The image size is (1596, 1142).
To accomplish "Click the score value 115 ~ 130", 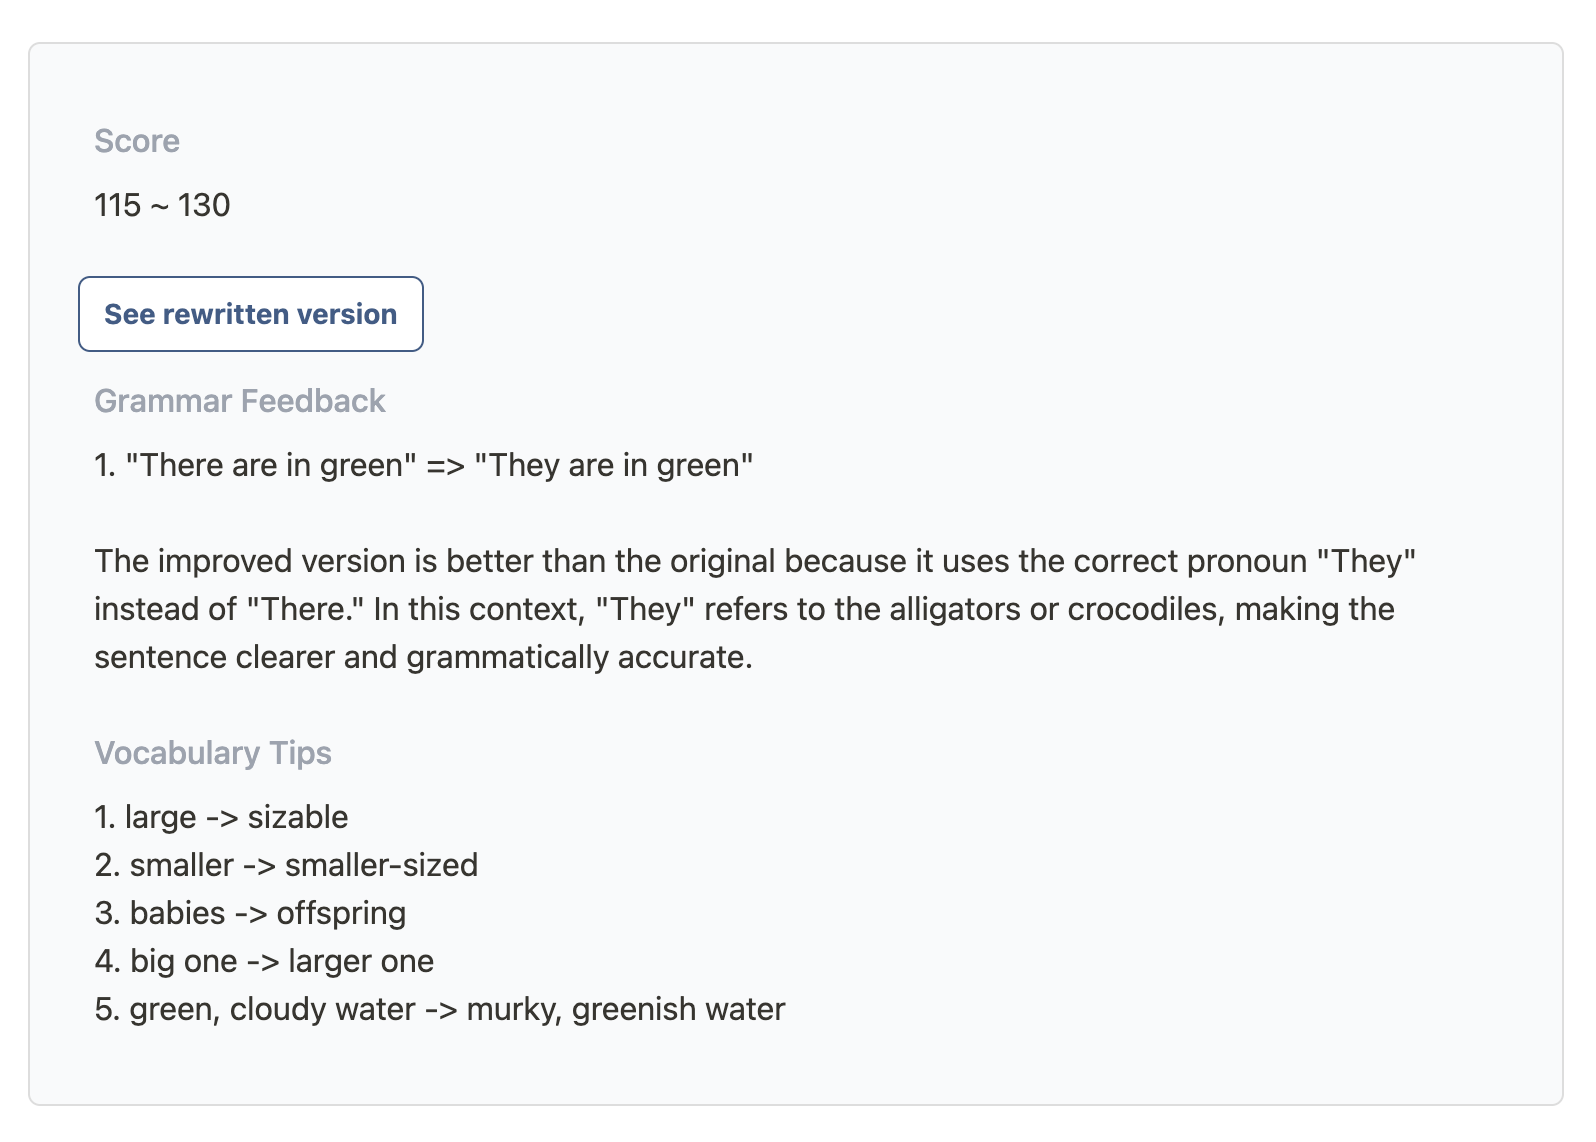I will click(162, 205).
